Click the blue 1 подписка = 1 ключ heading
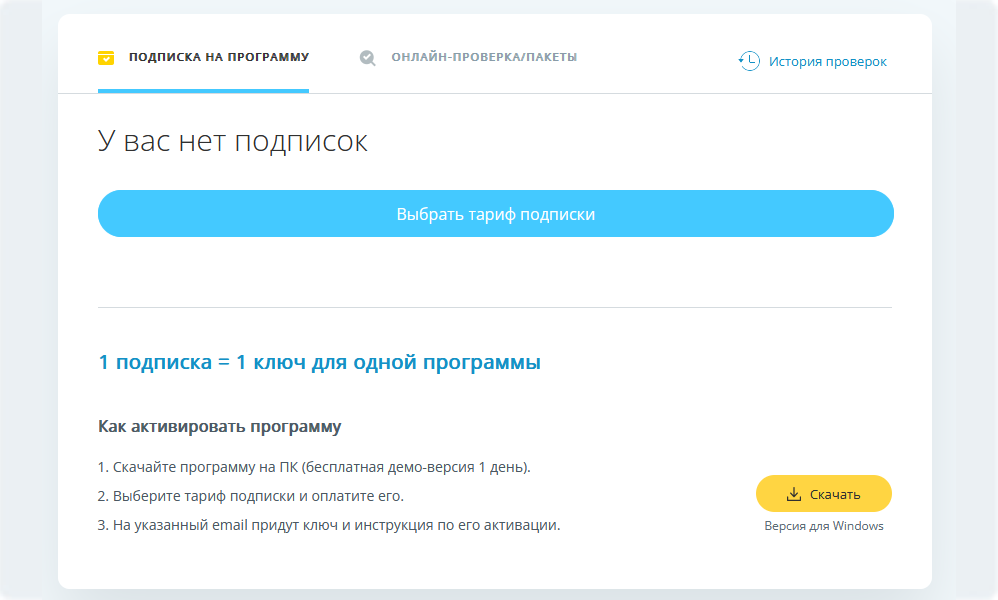This screenshot has width=998, height=600. [x=319, y=362]
